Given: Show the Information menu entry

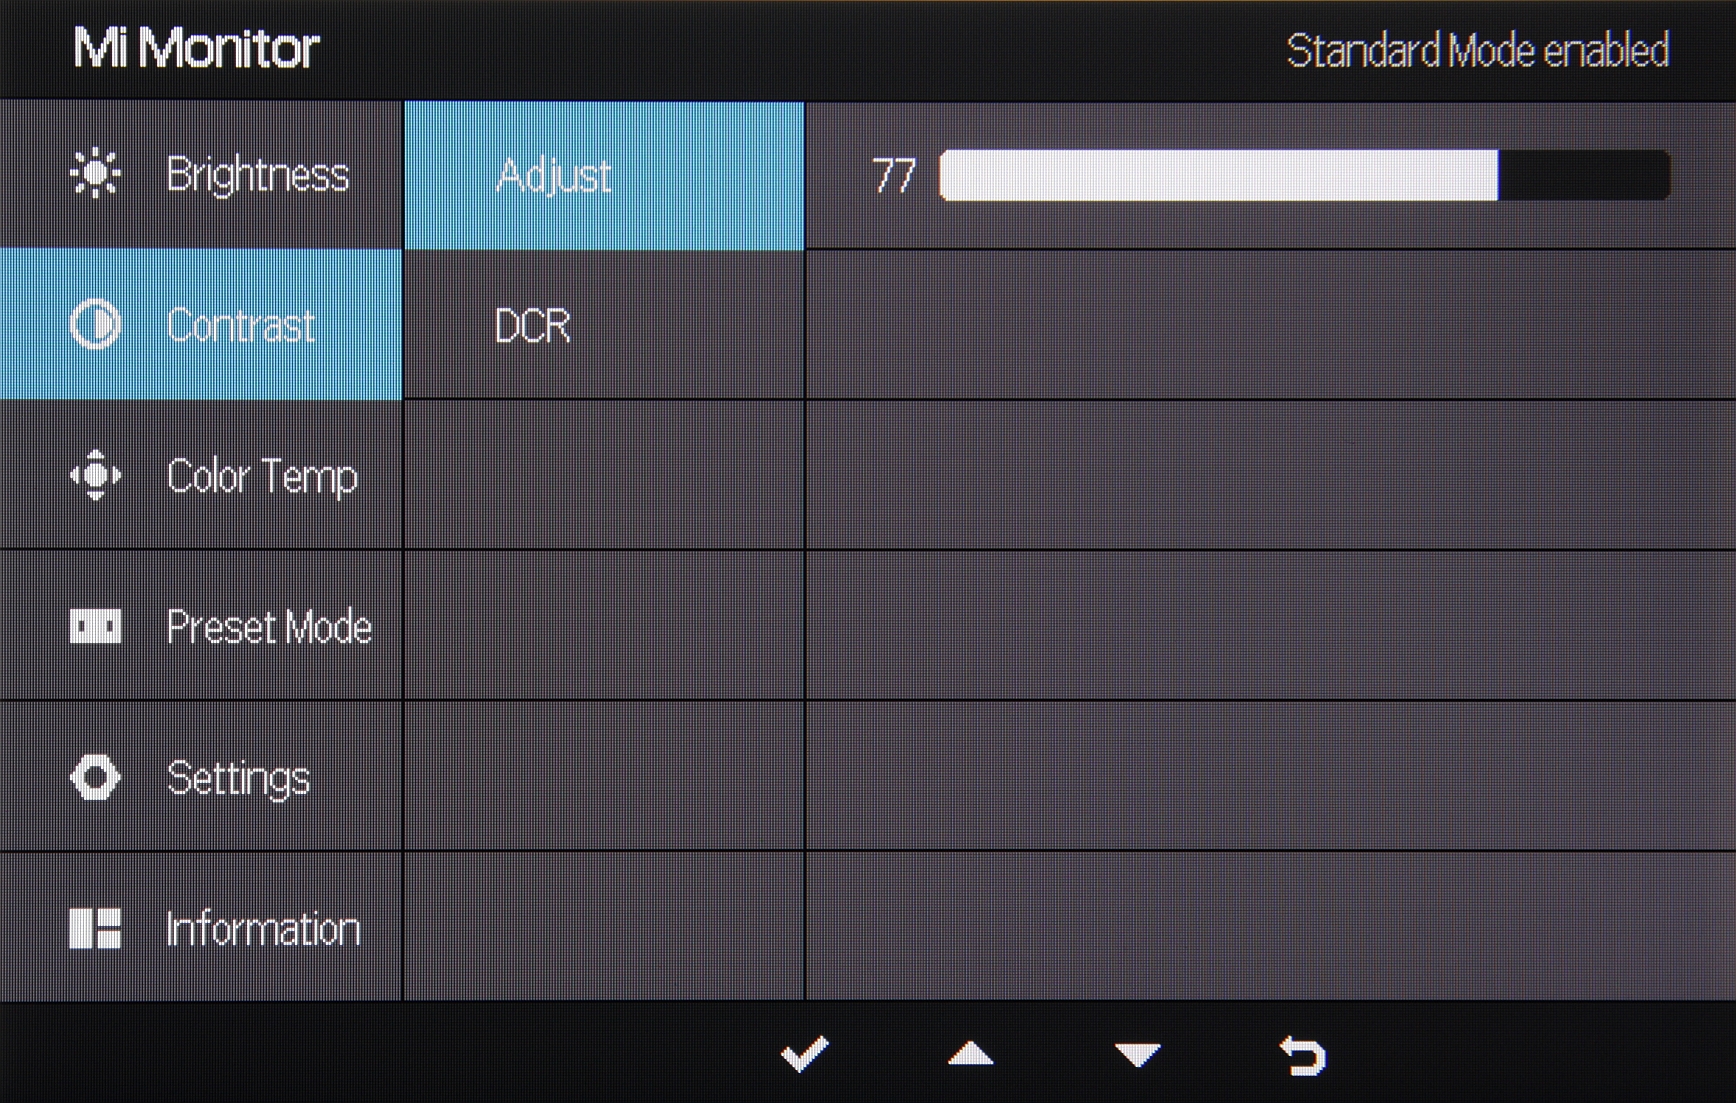Looking at the screenshot, I should (x=262, y=929).
